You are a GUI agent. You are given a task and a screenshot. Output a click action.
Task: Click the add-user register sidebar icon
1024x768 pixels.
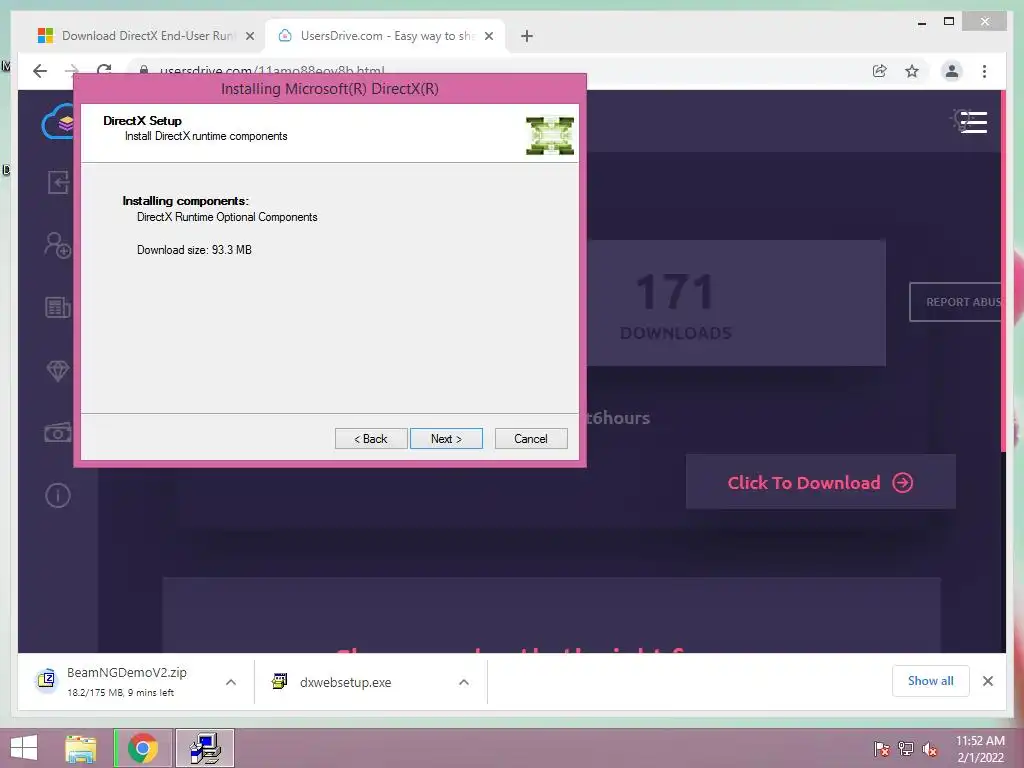[x=57, y=245]
